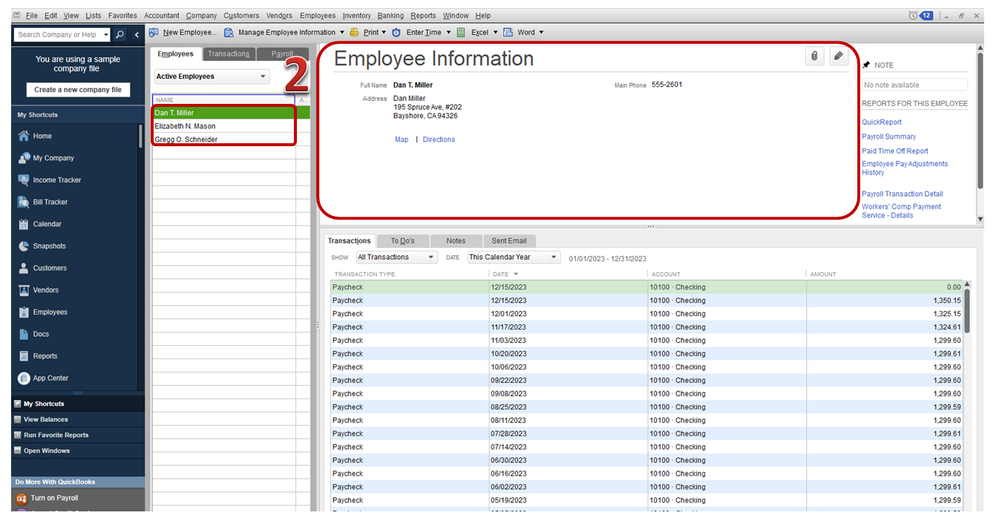Open the Accountant menu
Screen dimensions: 999x524
click(161, 15)
